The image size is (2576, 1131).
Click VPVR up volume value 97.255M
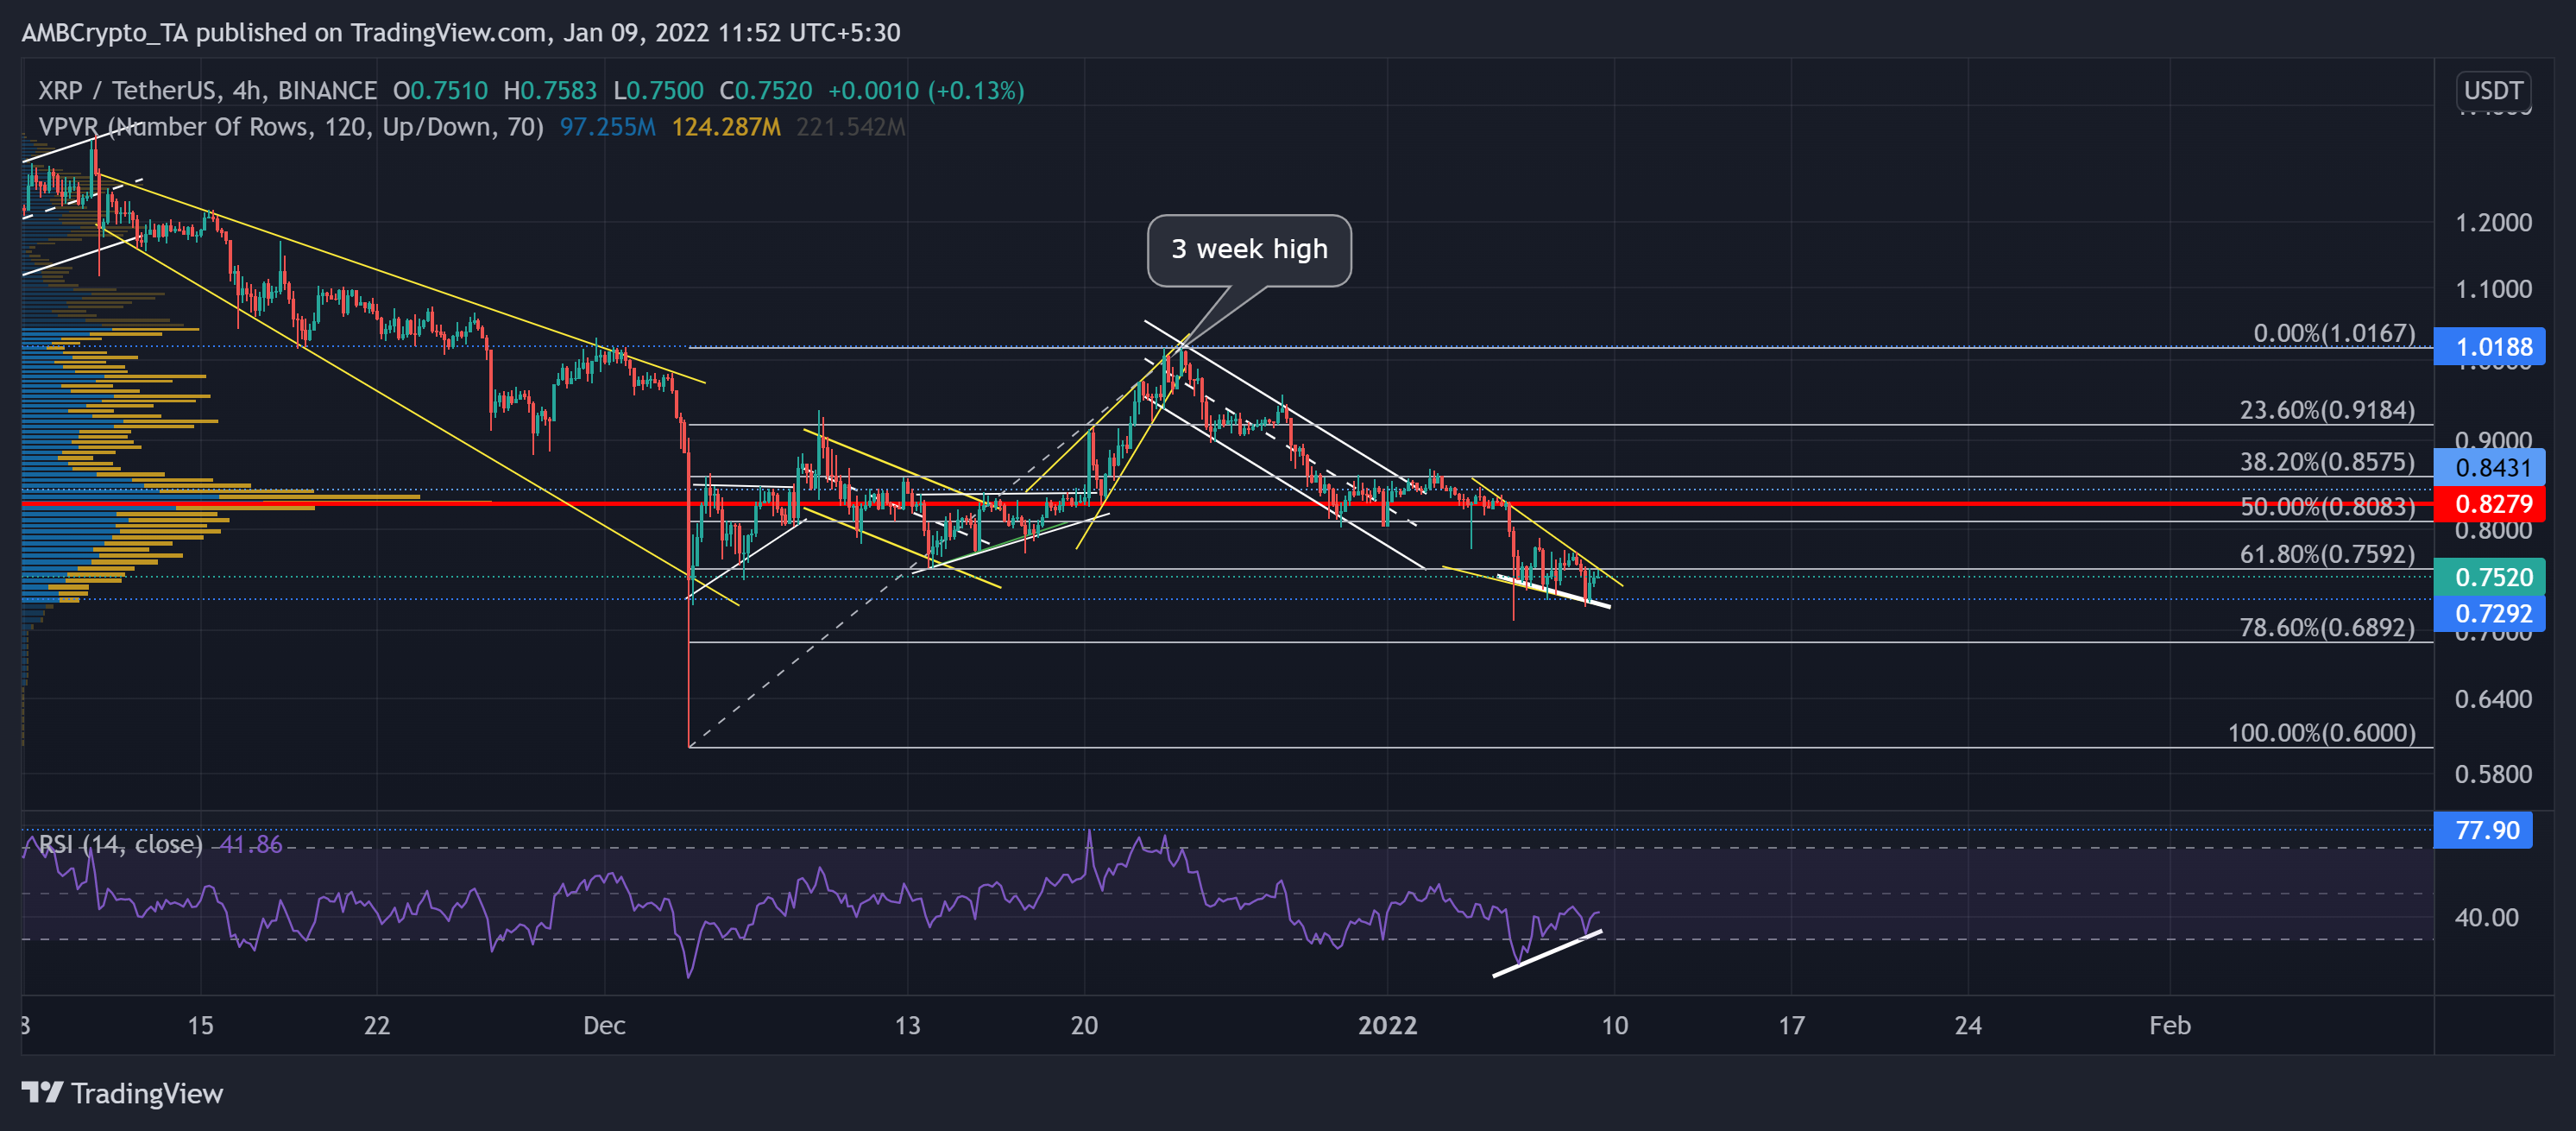(x=607, y=127)
